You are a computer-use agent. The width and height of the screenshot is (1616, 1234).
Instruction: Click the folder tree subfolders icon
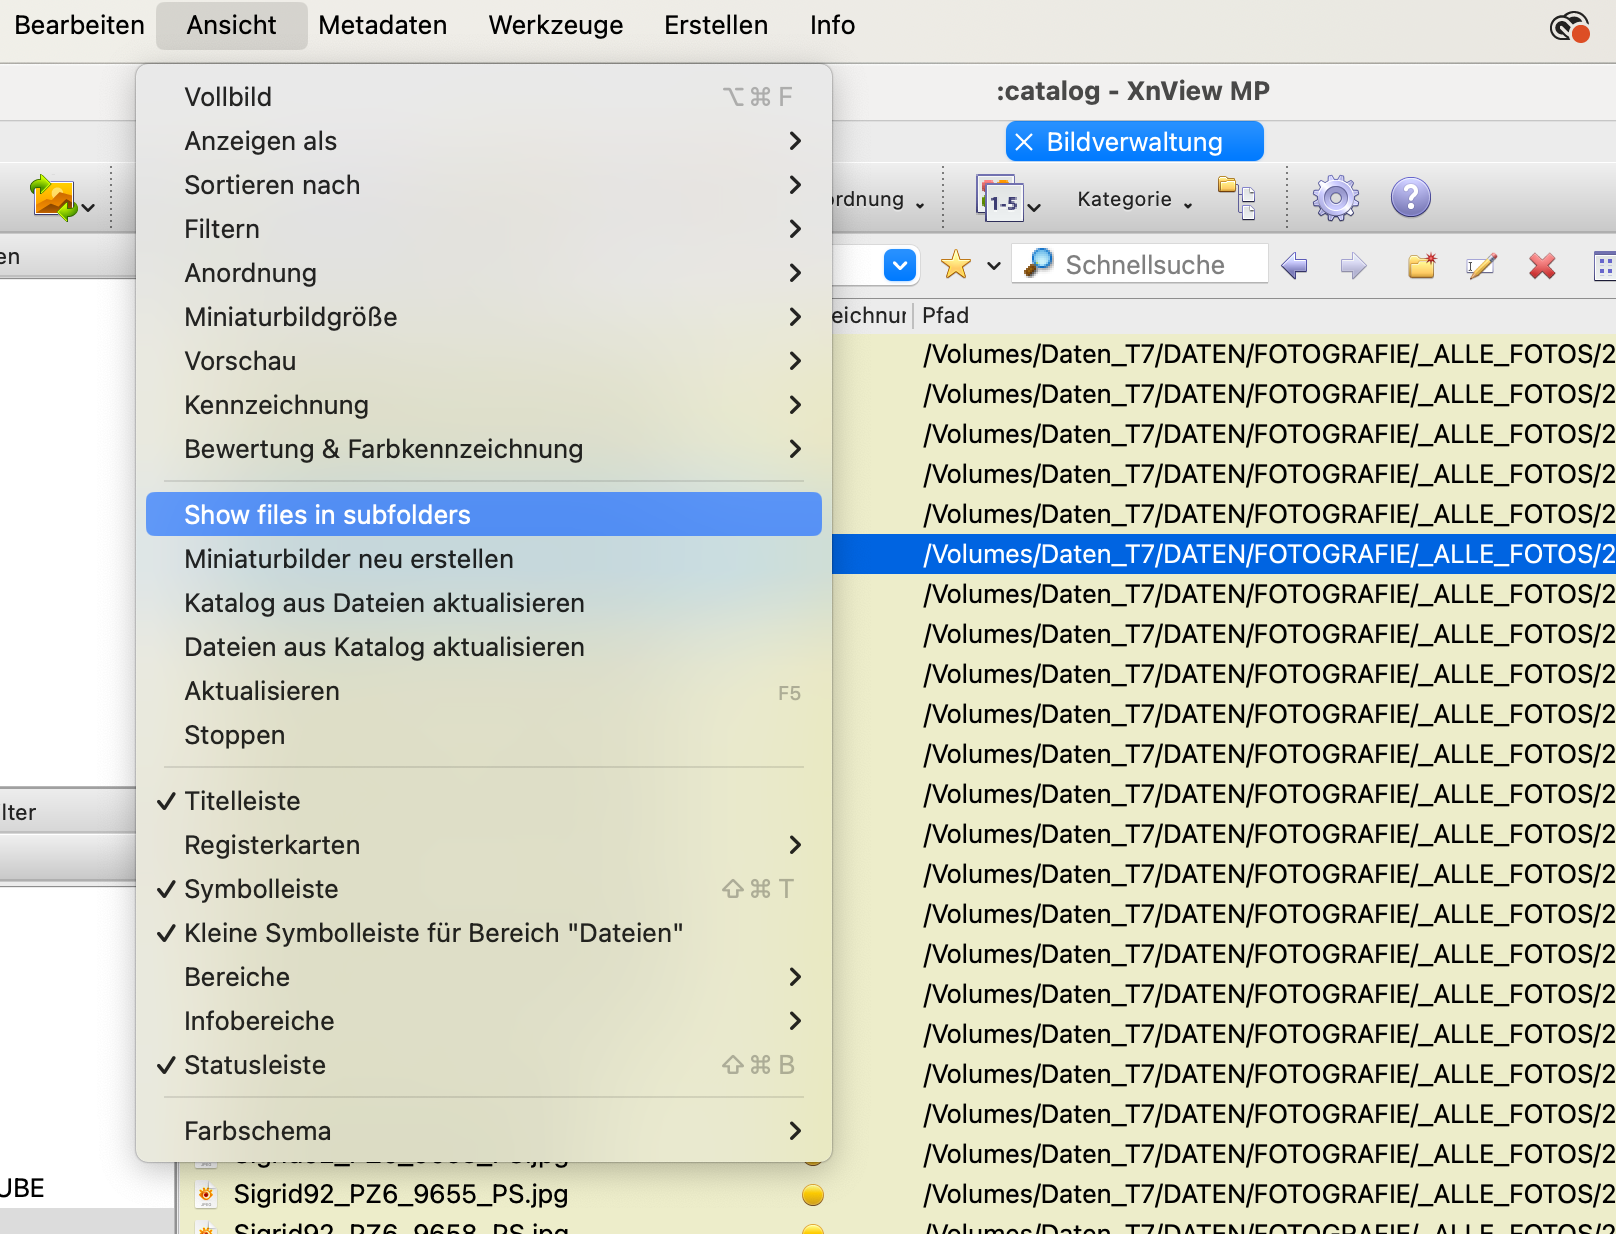1237,197
